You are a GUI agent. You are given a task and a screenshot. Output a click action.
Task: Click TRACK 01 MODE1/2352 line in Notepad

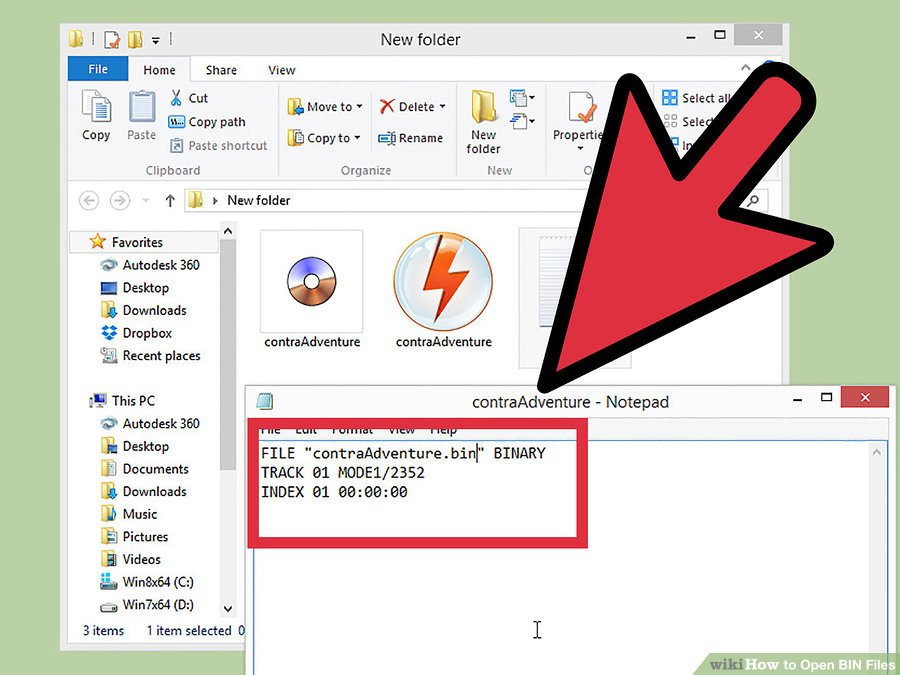tap(343, 473)
